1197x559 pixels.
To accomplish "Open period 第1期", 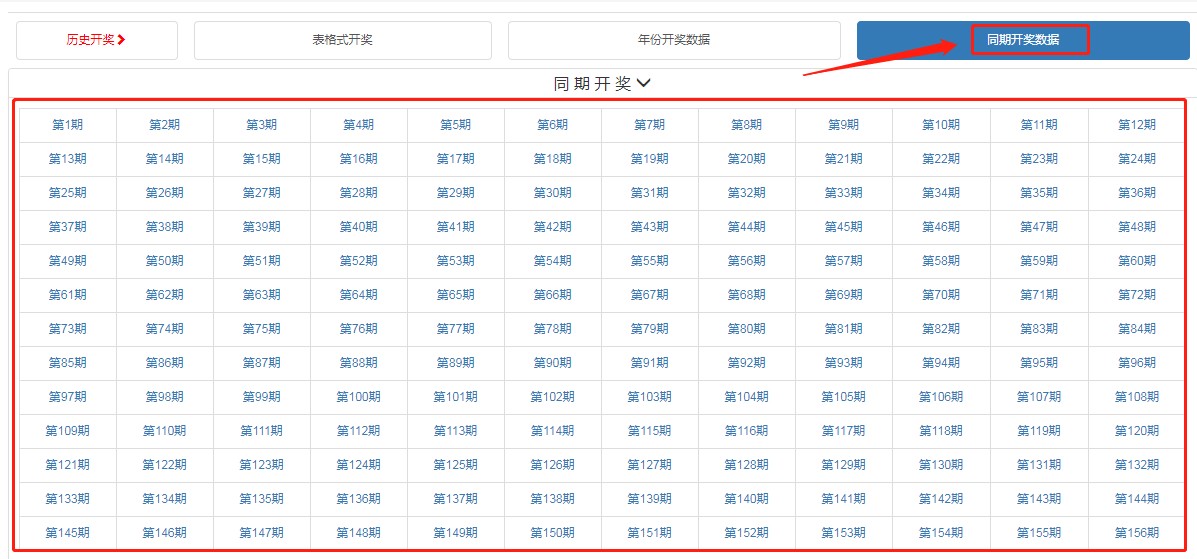I will (x=68, y=125).
